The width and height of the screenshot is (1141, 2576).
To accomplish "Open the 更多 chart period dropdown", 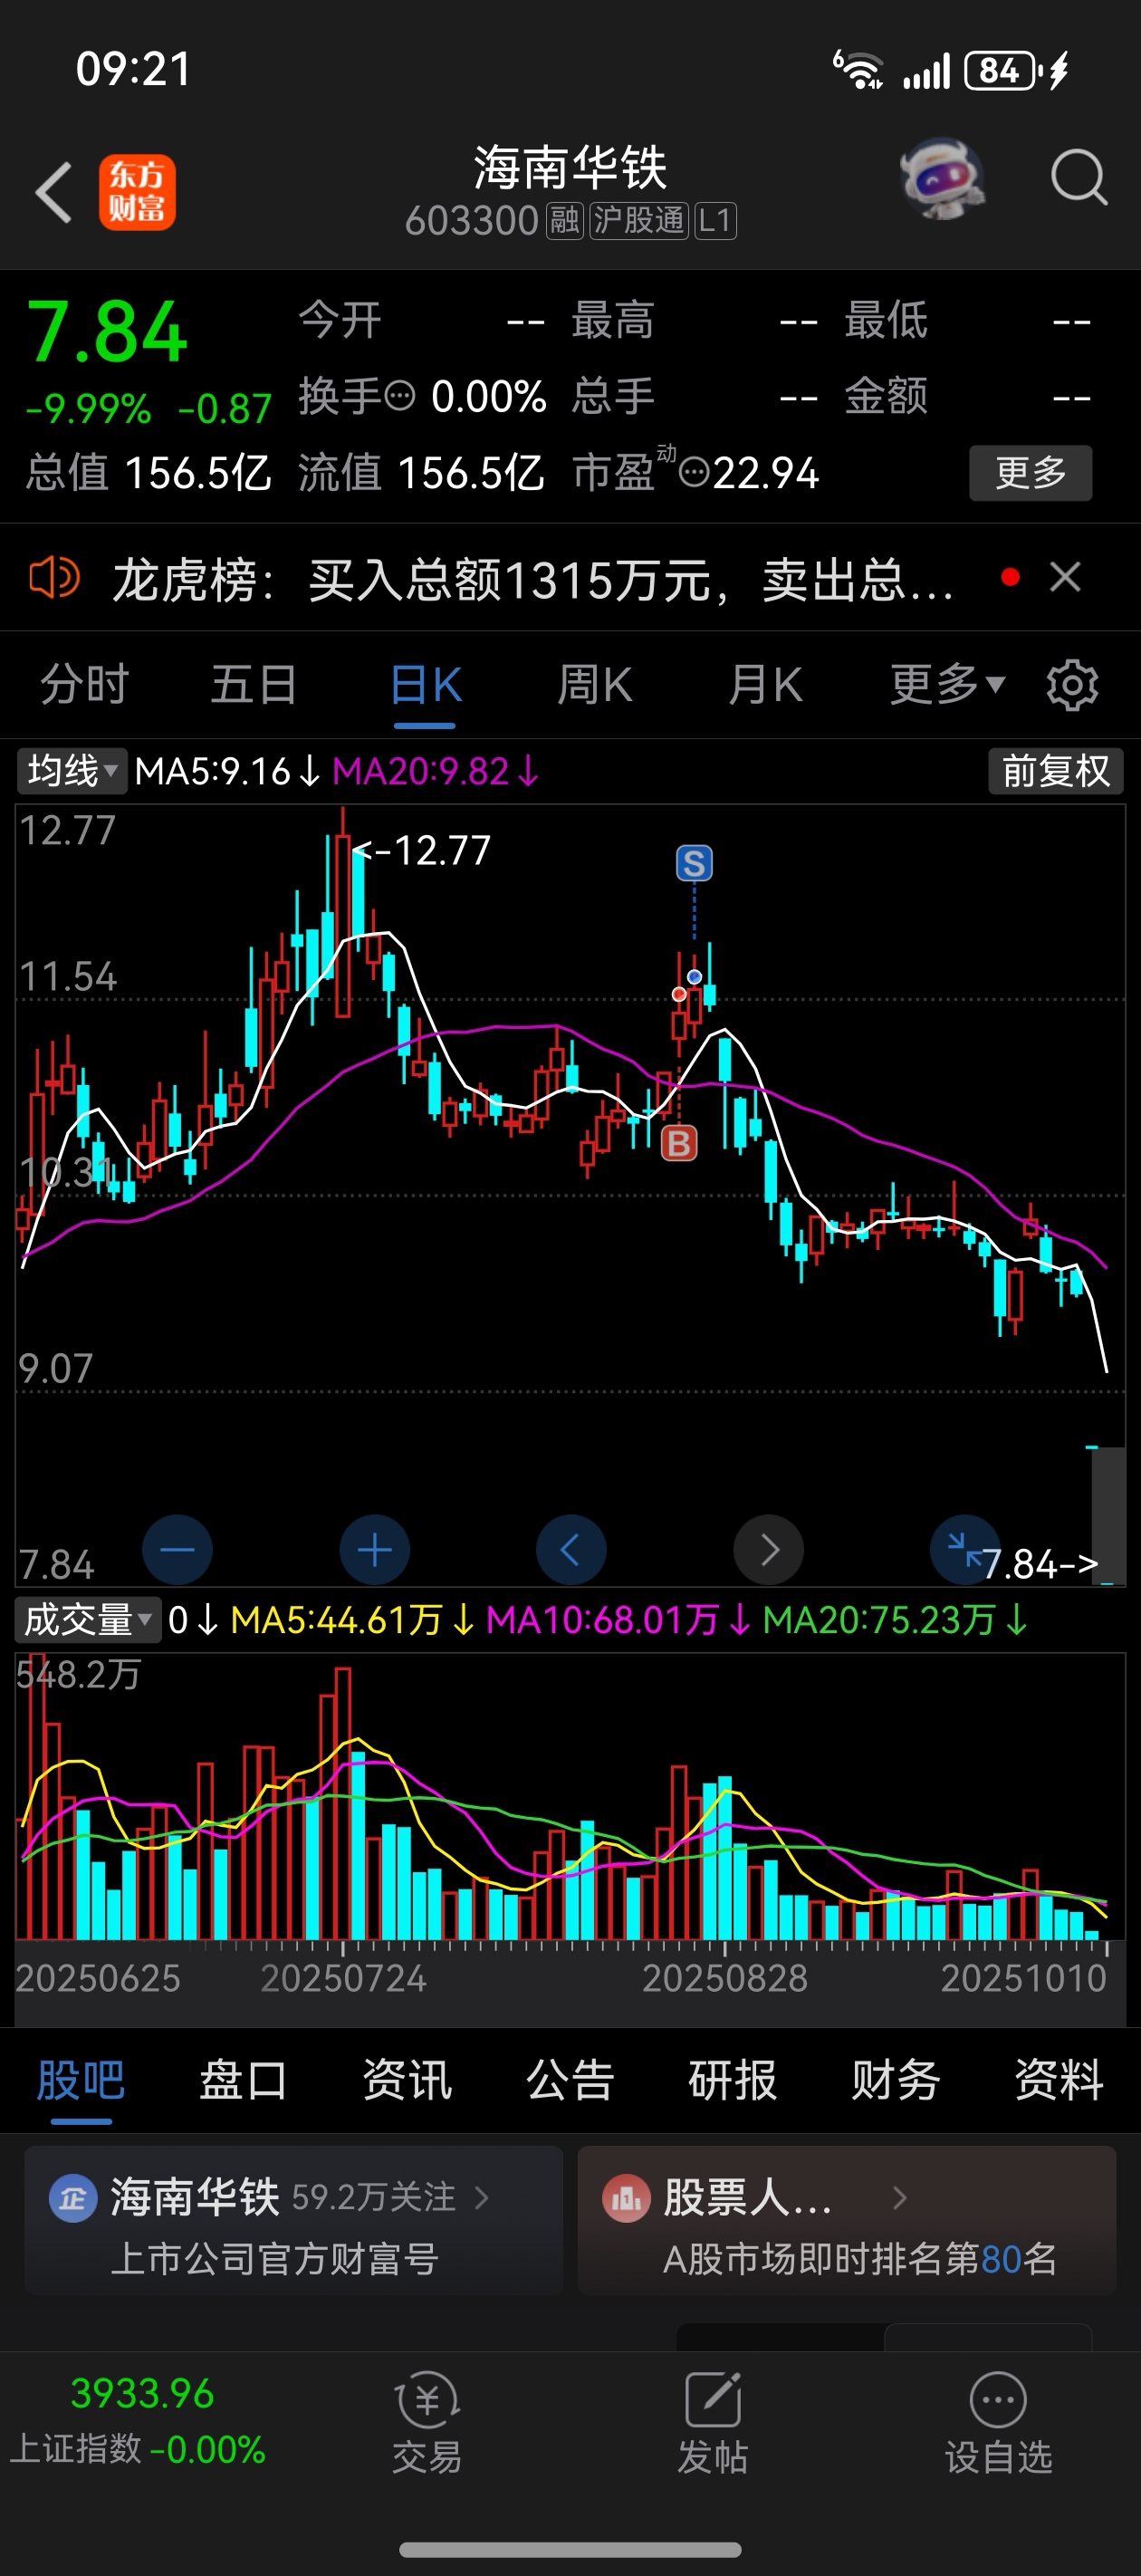I will coord(947,685).
